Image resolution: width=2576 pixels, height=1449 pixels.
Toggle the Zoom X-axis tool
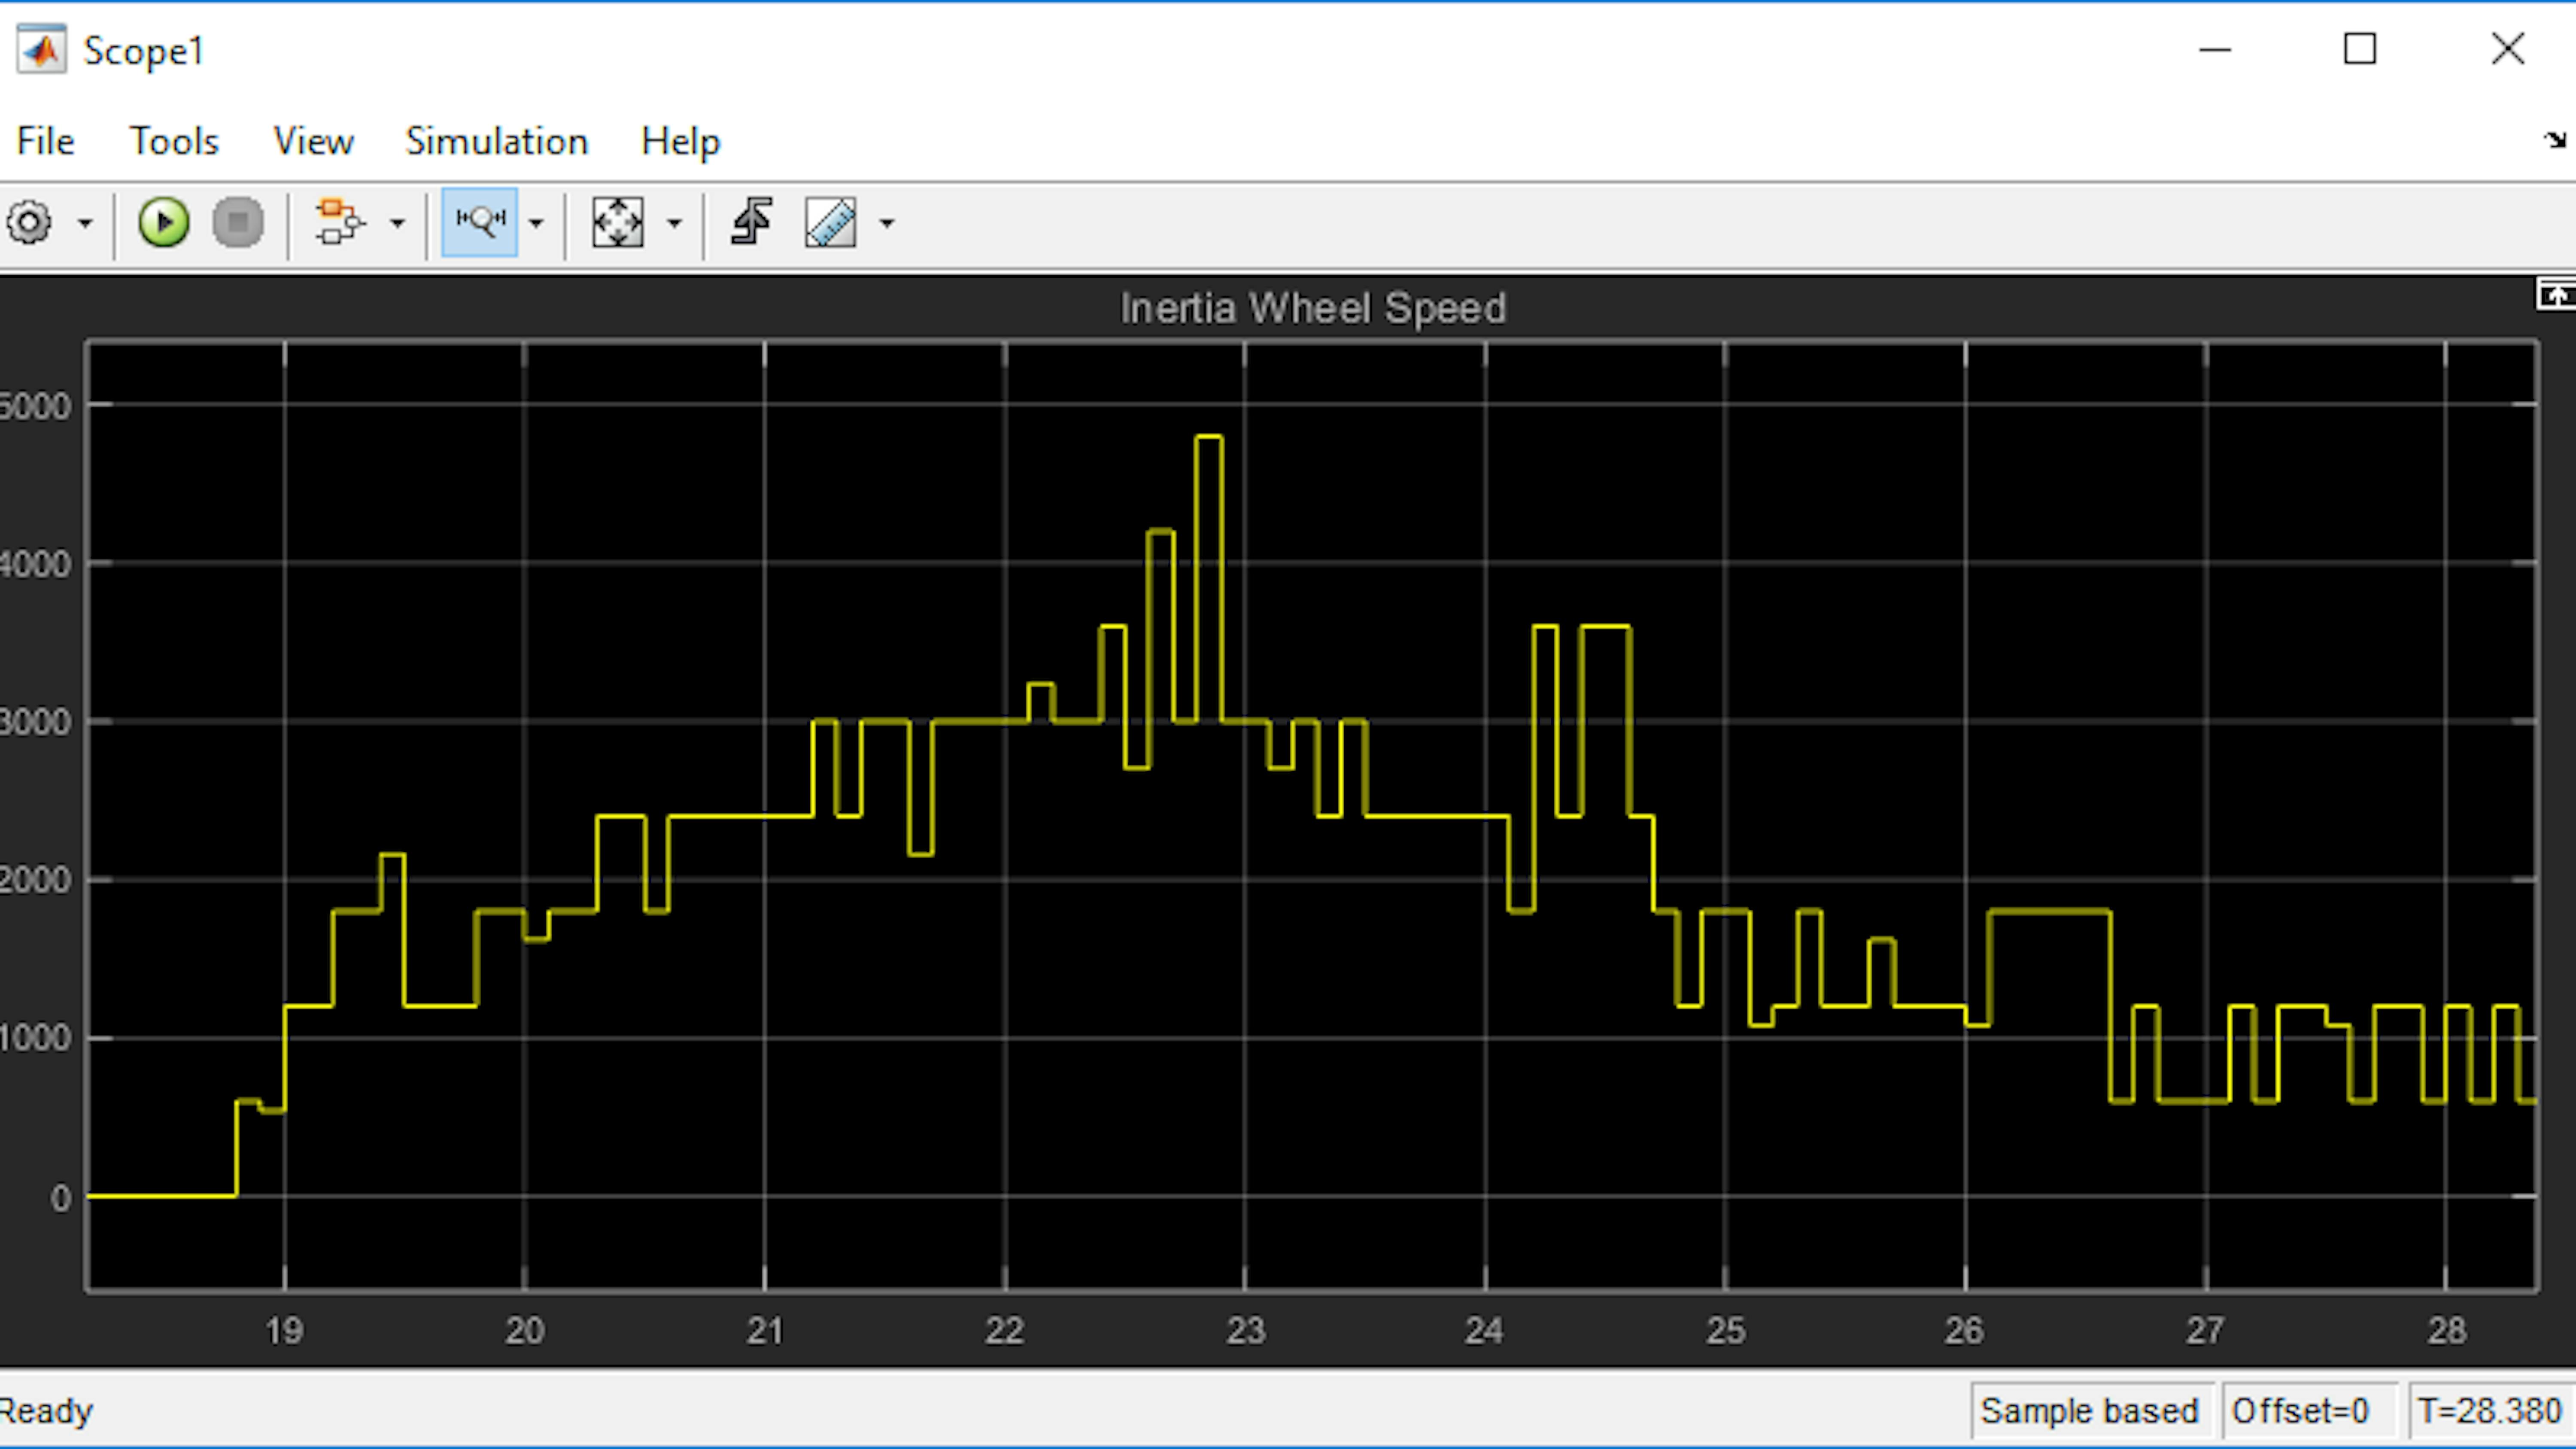(x=480, y=222)
